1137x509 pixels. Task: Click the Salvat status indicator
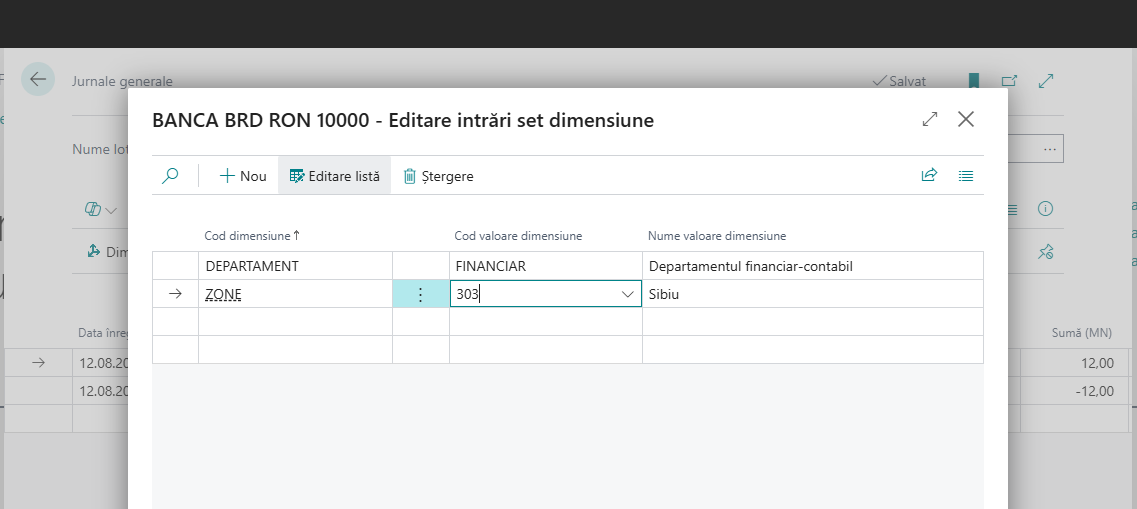(x=899, y=81)
